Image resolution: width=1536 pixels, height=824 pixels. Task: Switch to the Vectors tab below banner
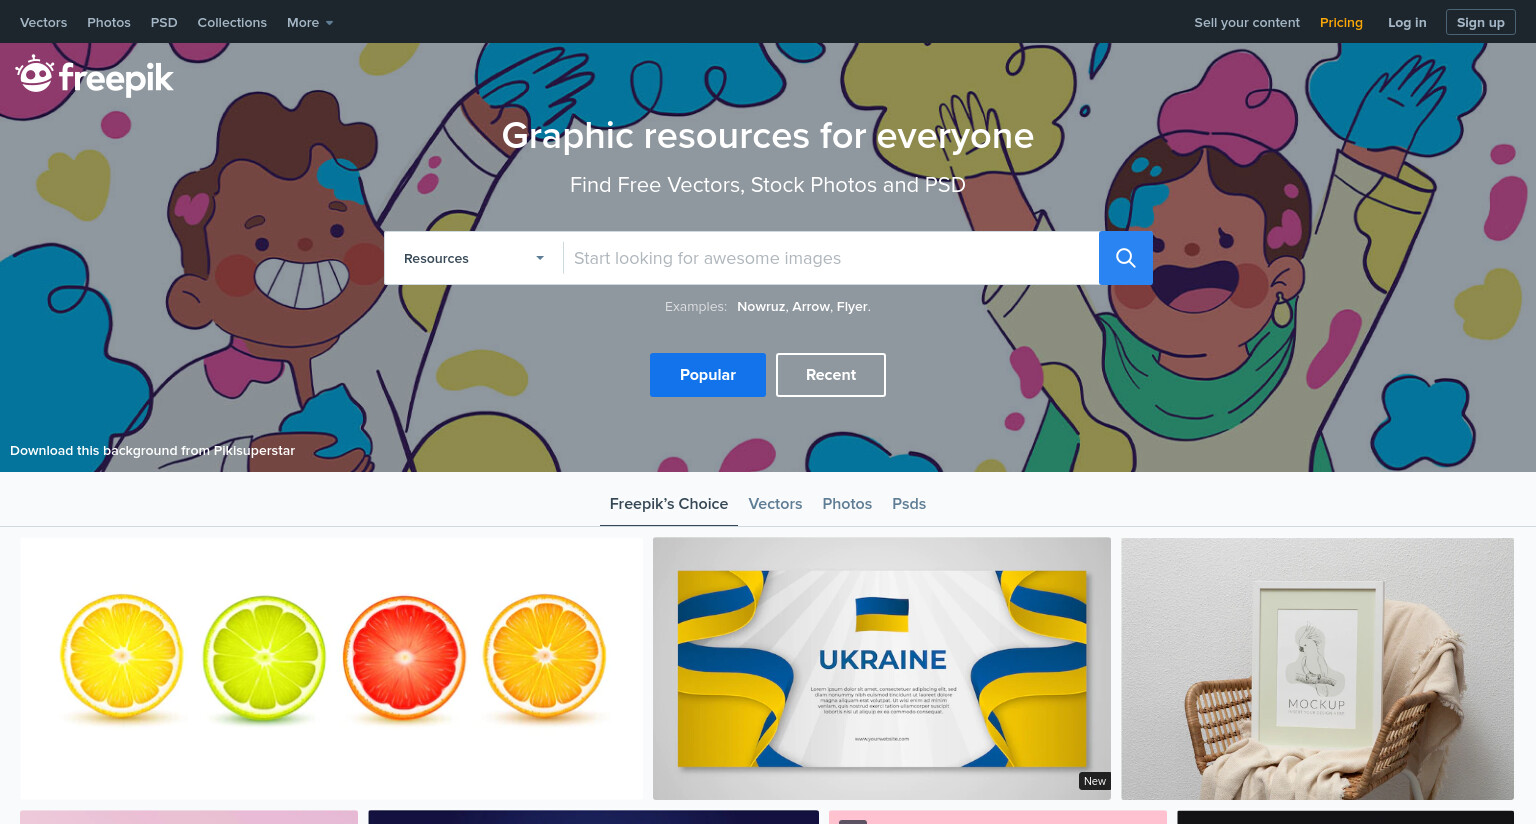[x=775, y=504]
